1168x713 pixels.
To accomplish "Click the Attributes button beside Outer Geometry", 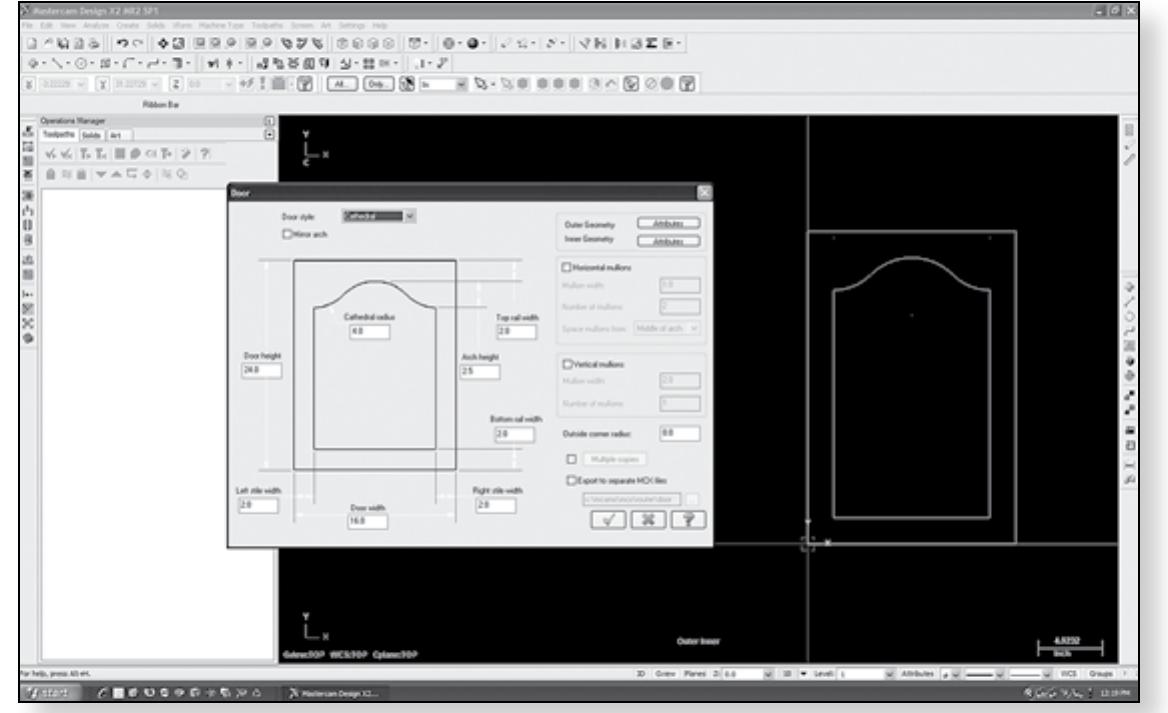I will tap(670, 223).
